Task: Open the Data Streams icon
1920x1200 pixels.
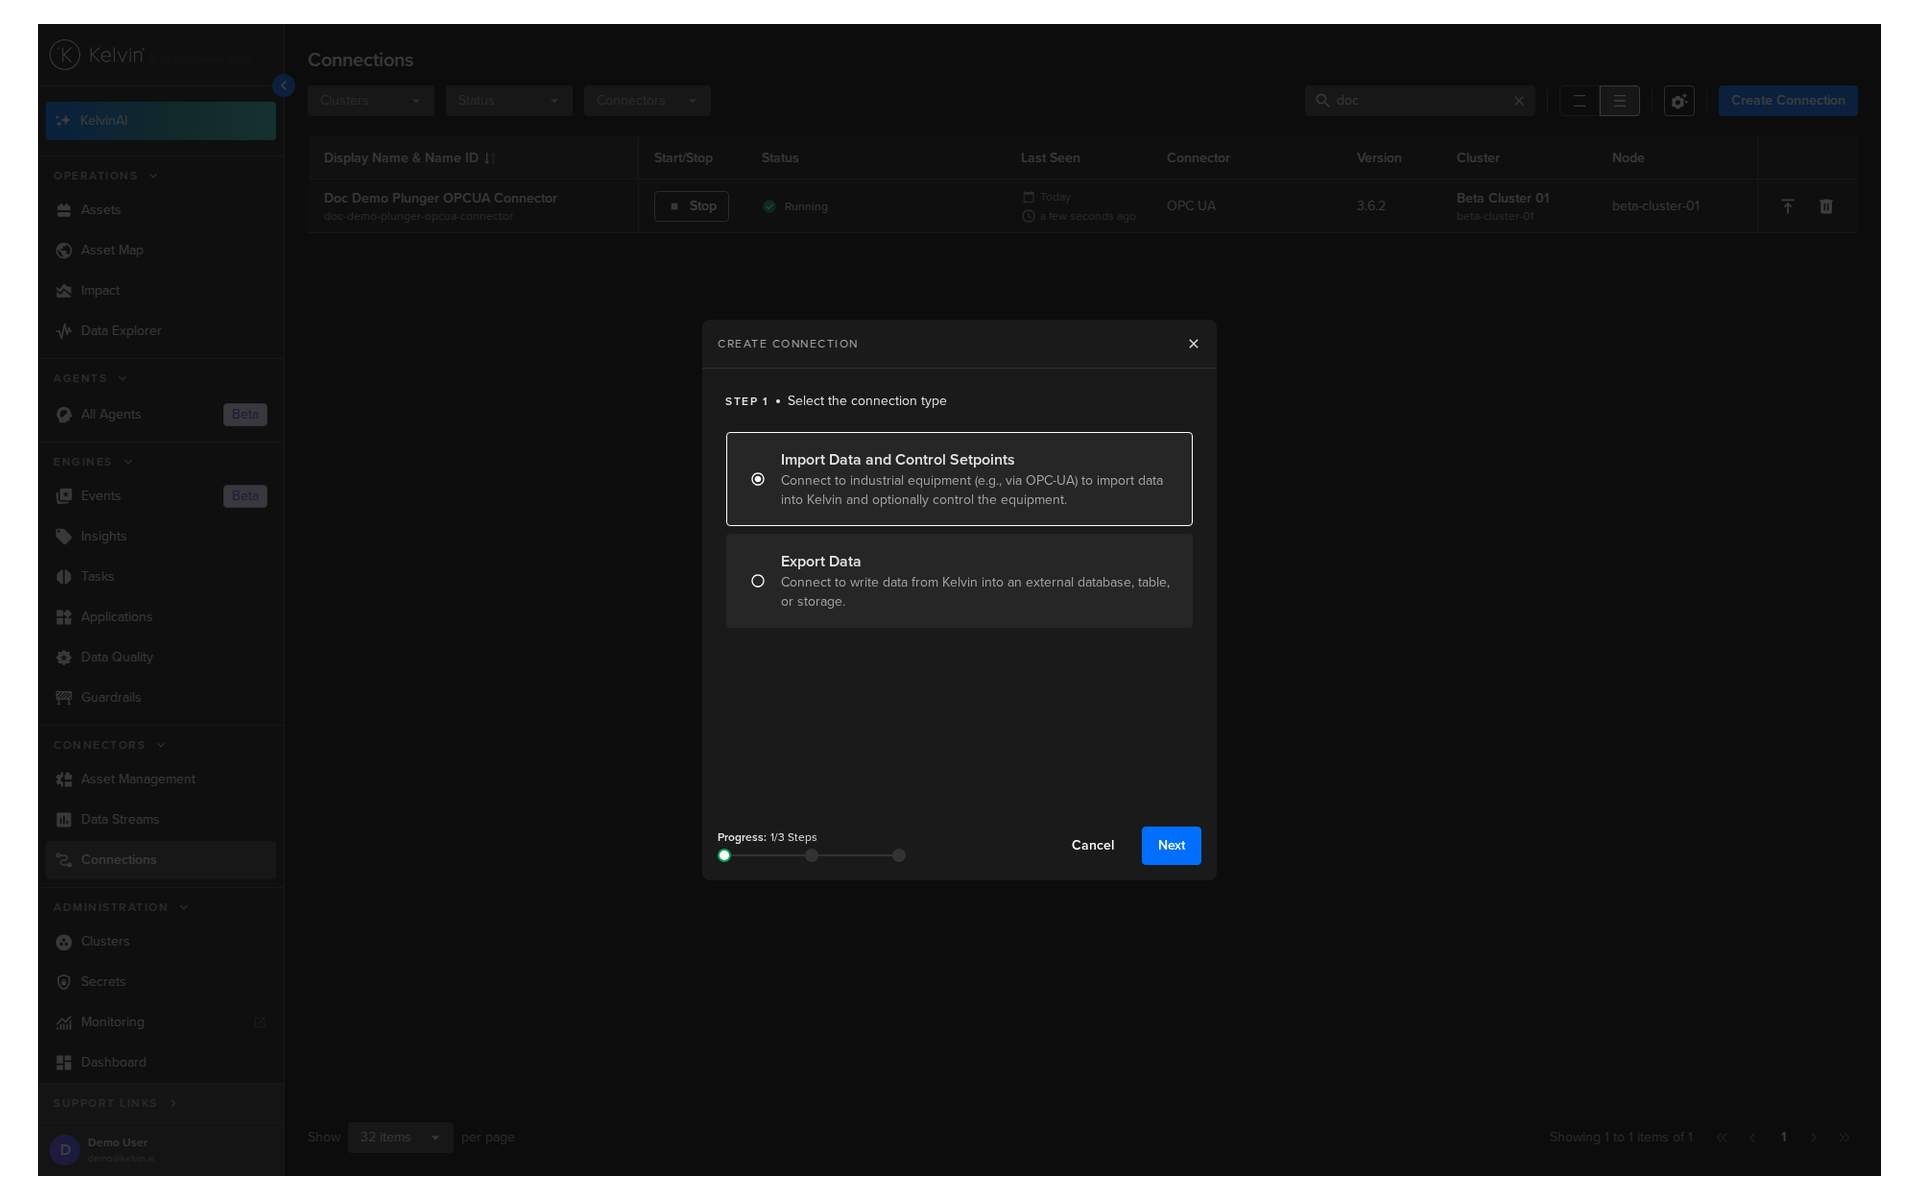Action: 64,820
